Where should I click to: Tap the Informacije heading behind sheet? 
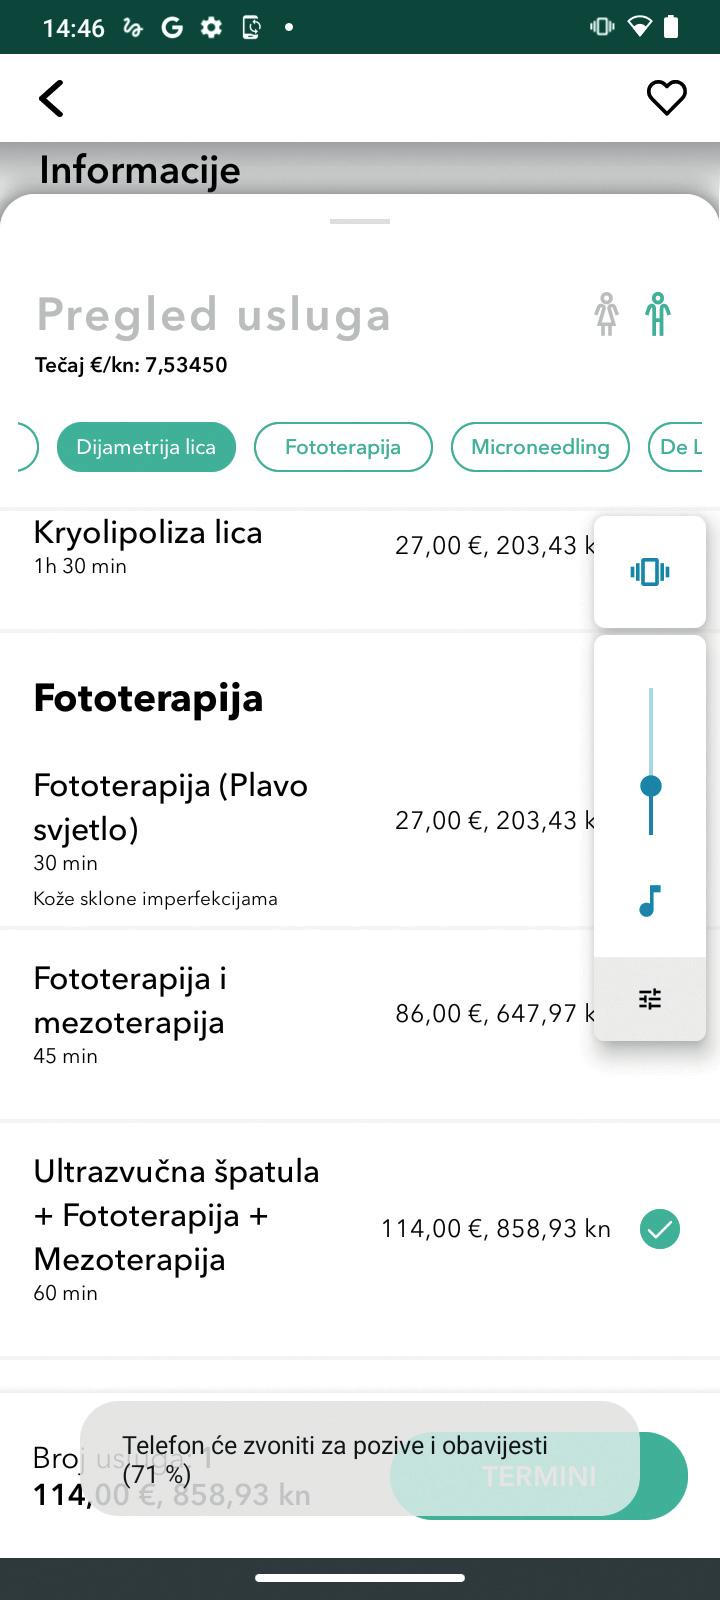click(140, 170)
